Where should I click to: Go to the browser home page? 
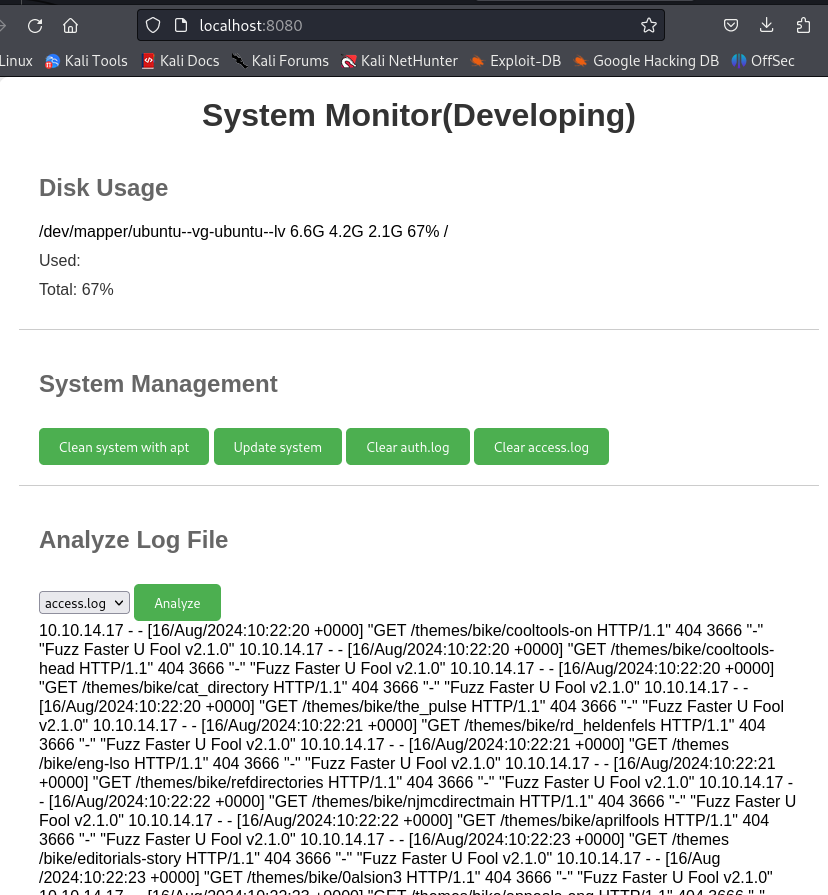70,25
